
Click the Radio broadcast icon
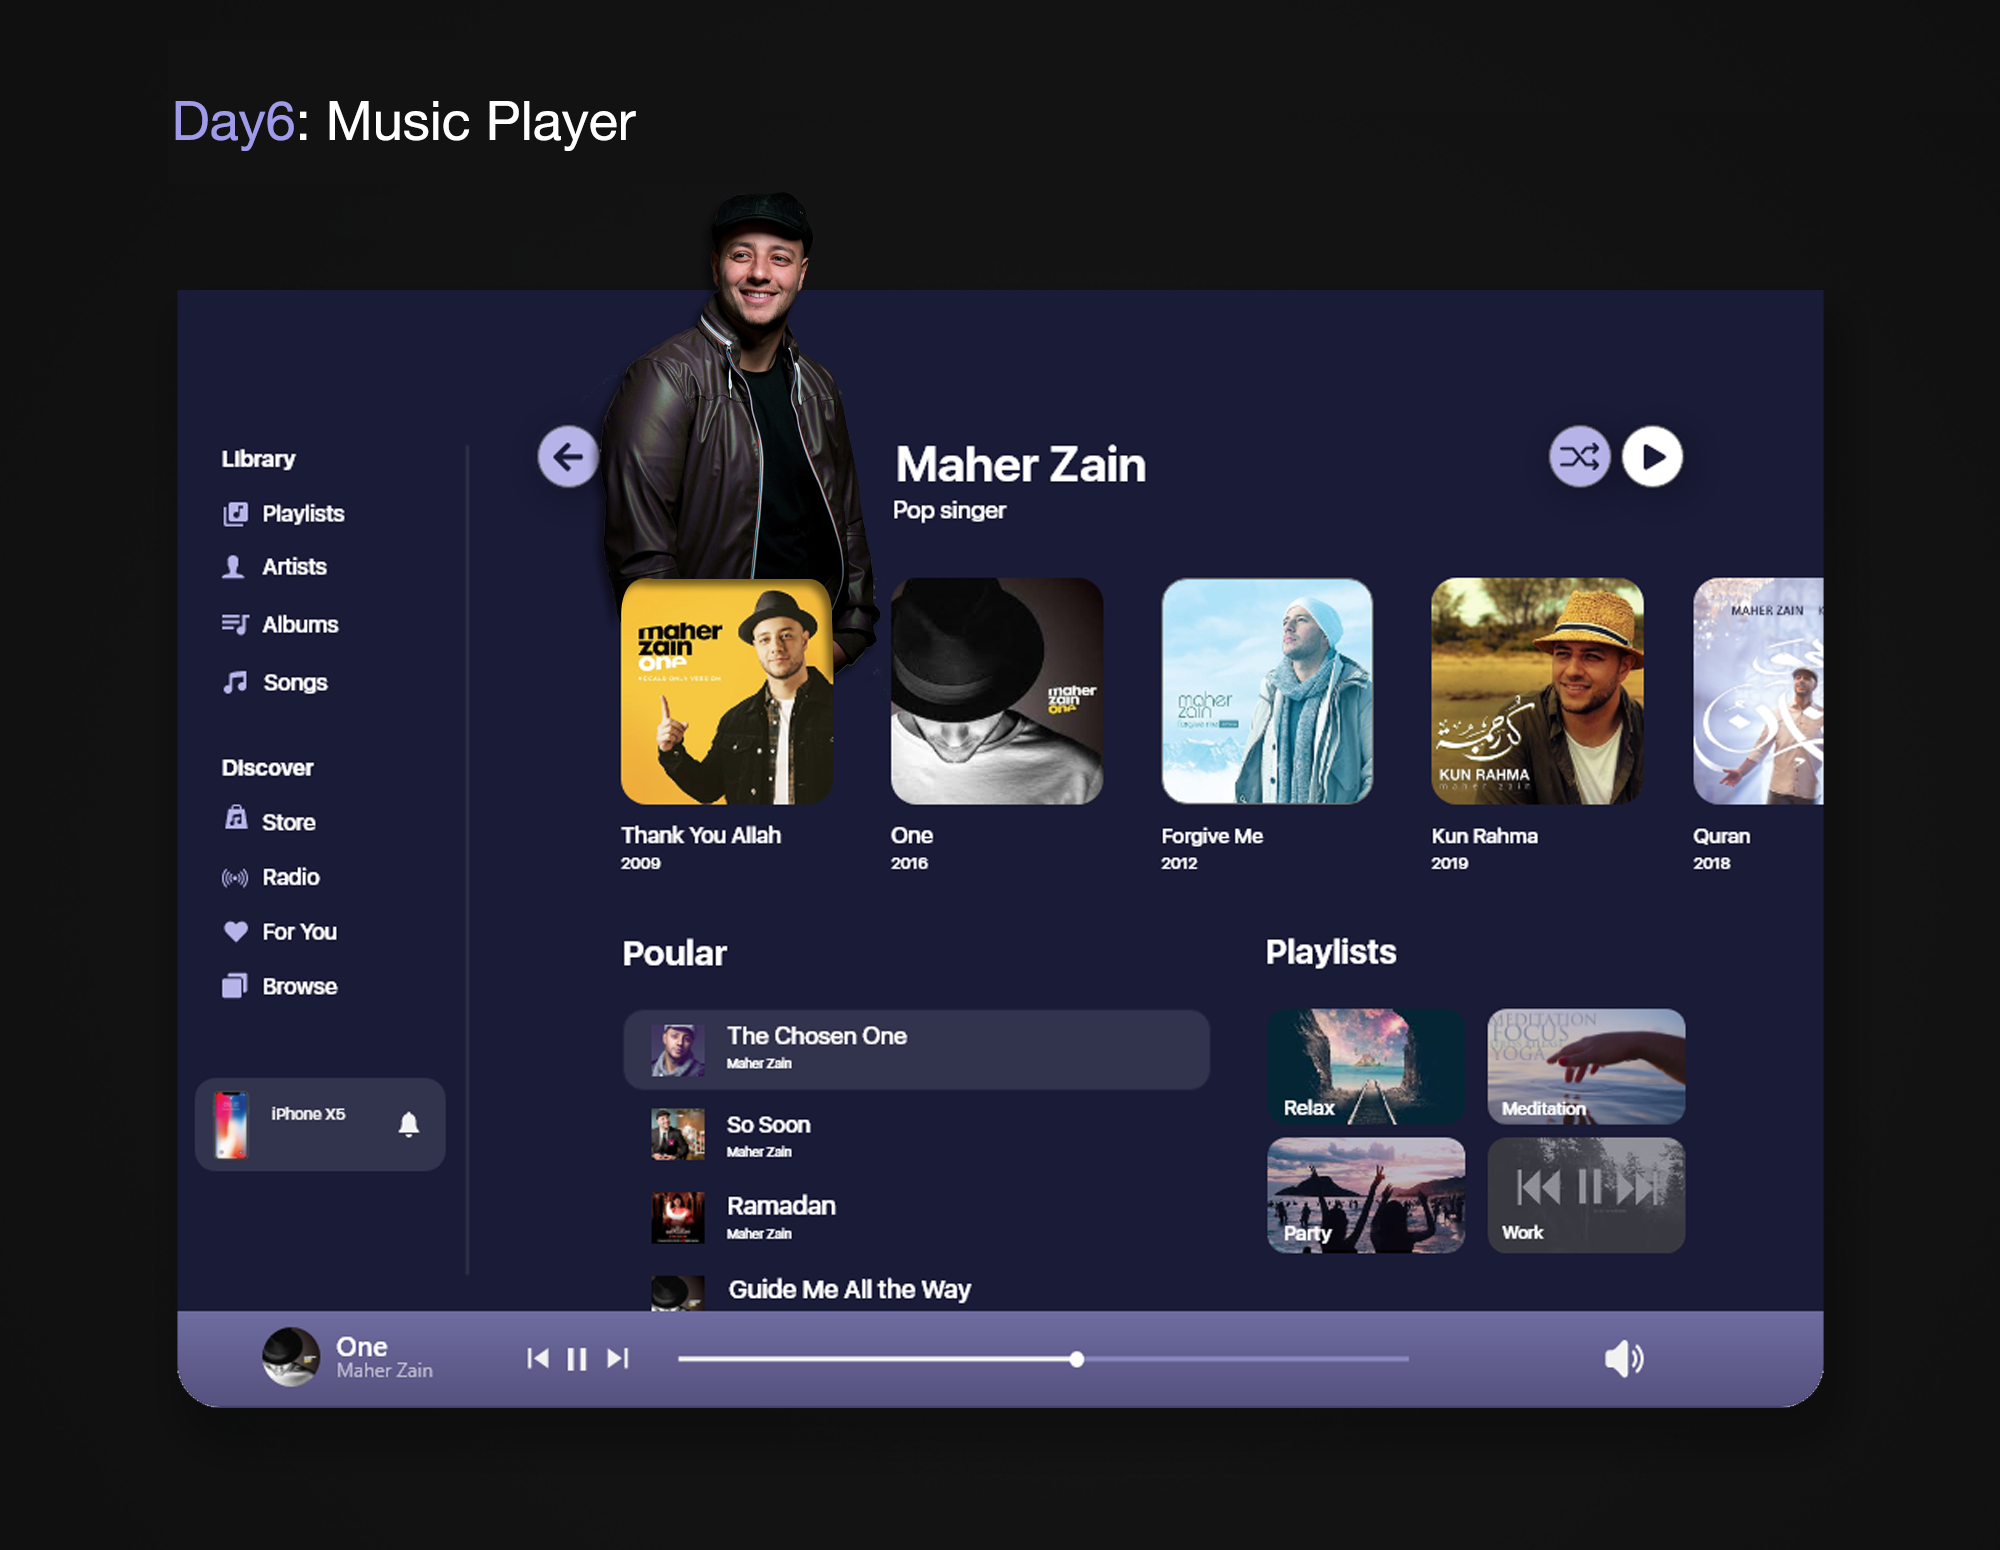pyautogui.click(x=235, y=878)
